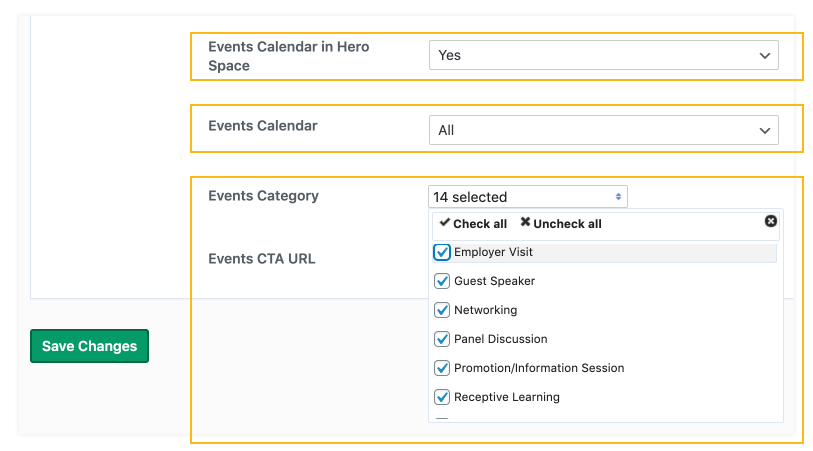This screenshot has height=451, width=813.
Task: Click the Events CTA URL label
Action: tap(261, 259)
